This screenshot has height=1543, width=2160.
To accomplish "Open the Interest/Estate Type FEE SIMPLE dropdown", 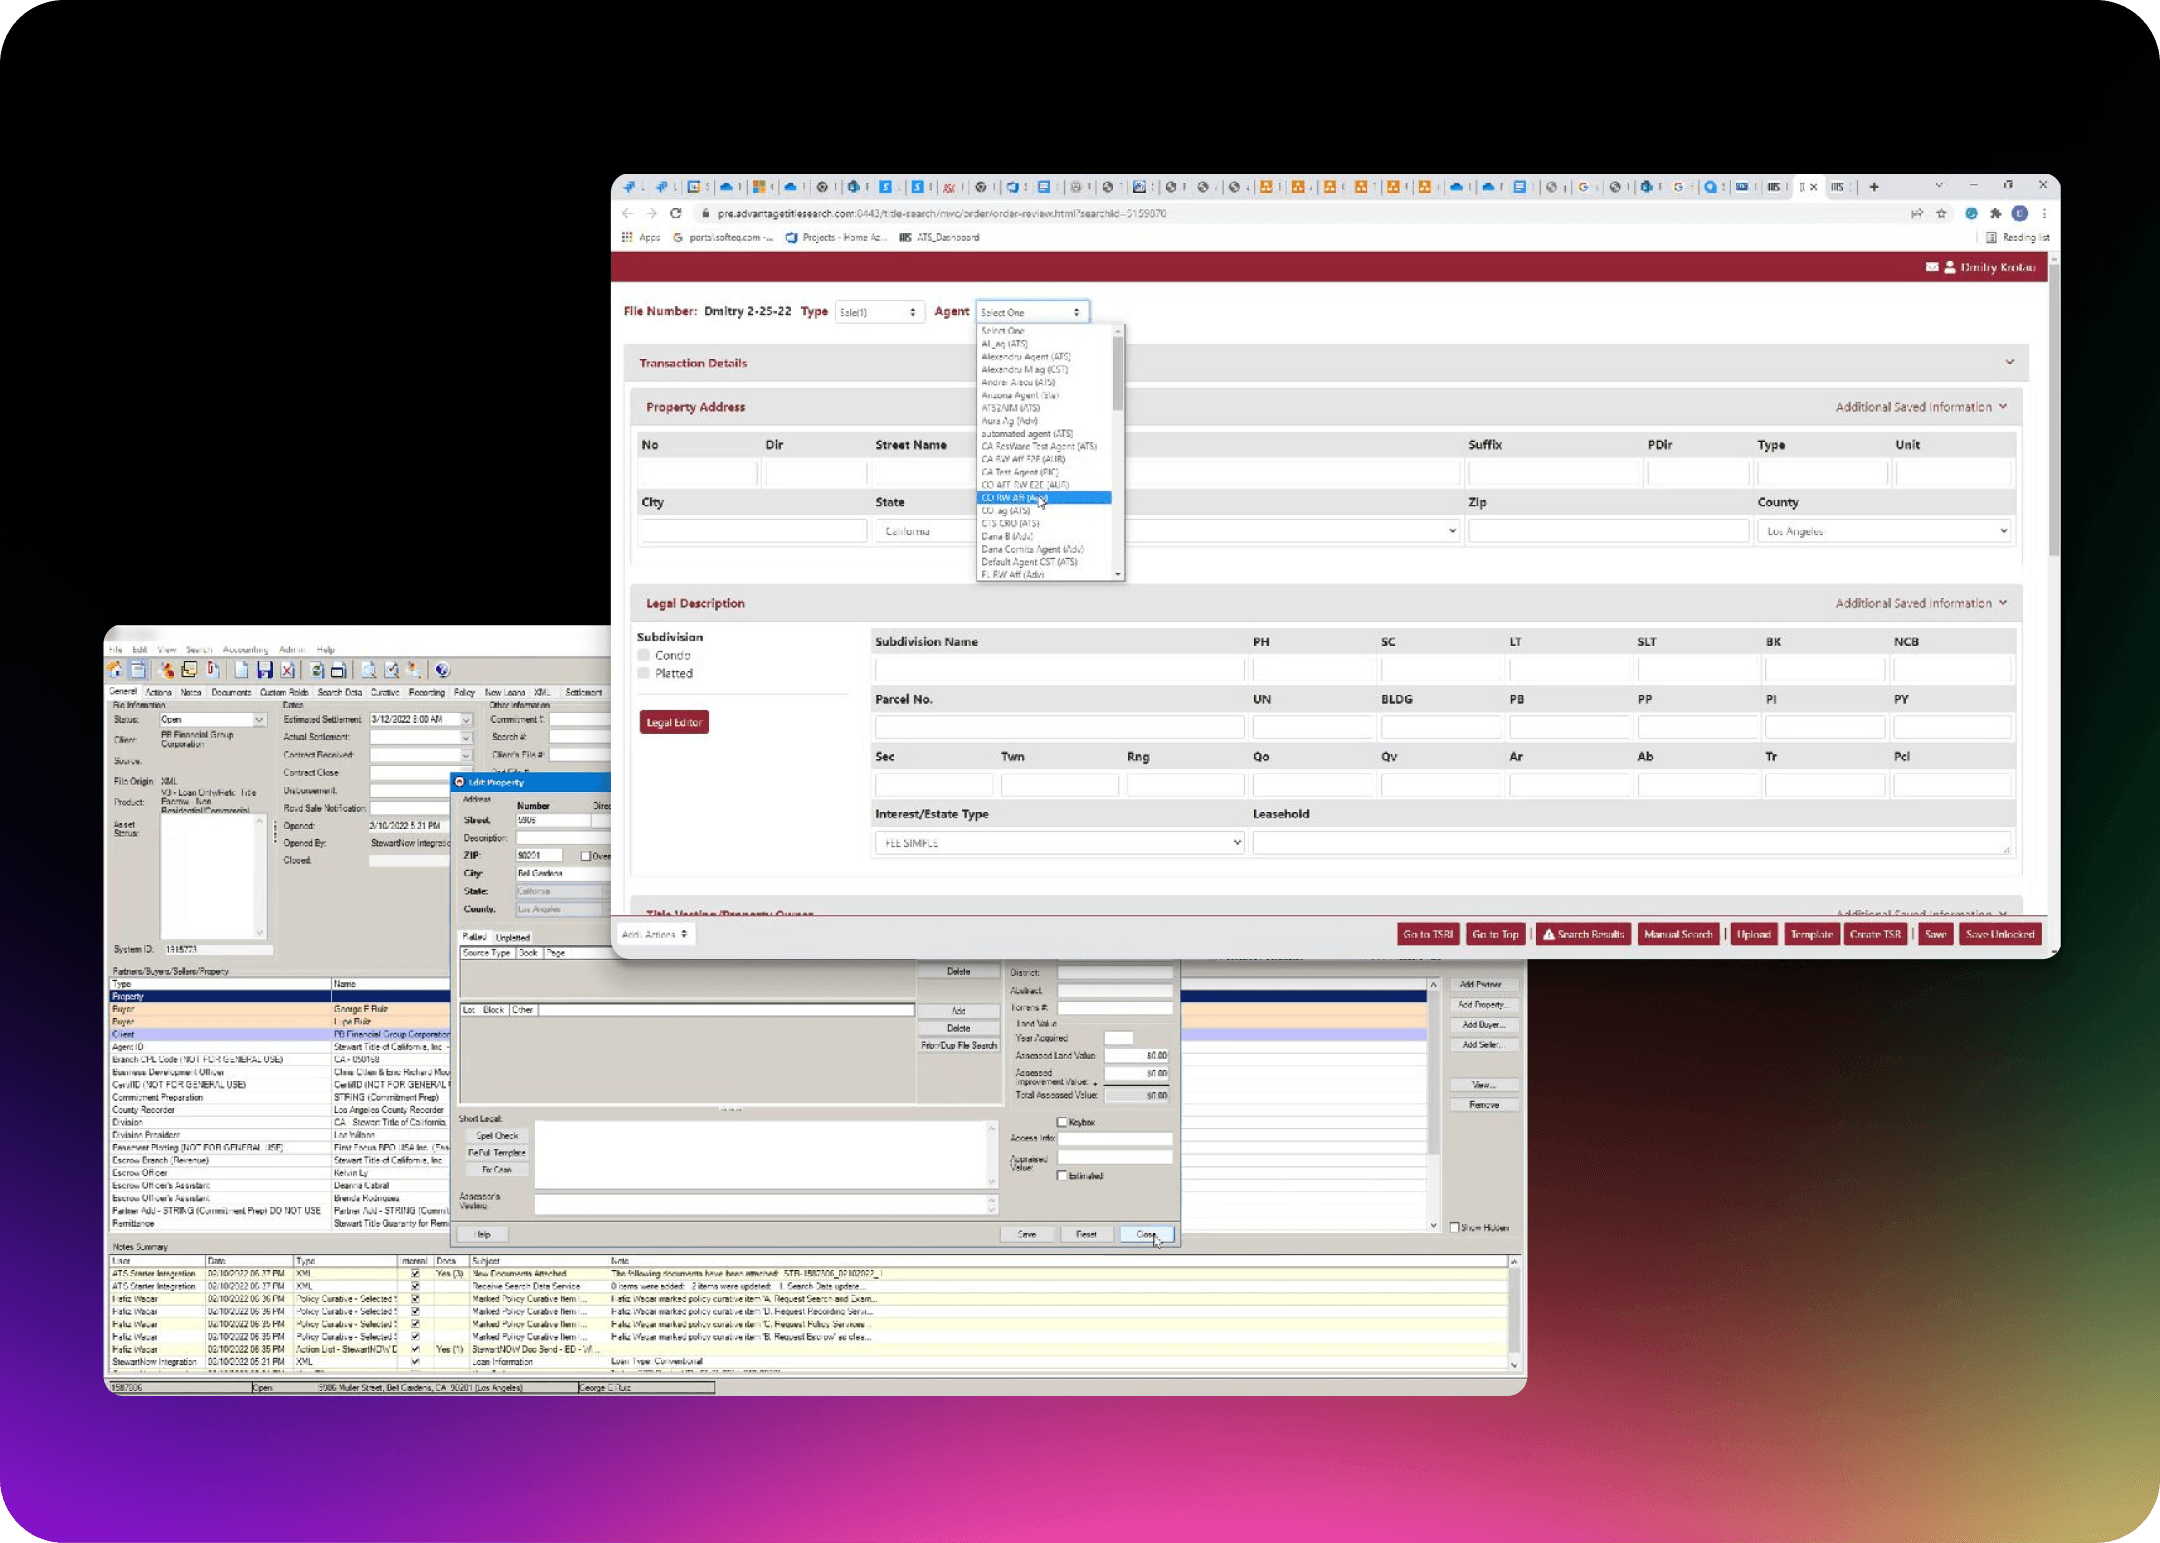I will [x=1059, y=843].
